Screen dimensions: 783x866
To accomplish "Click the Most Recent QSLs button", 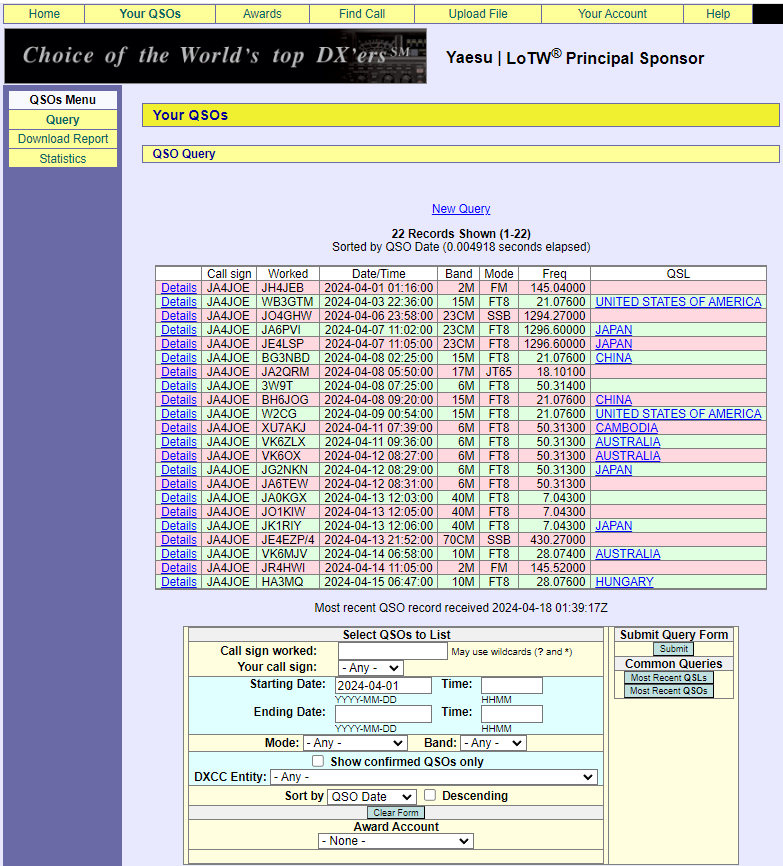I will point(669,678).
